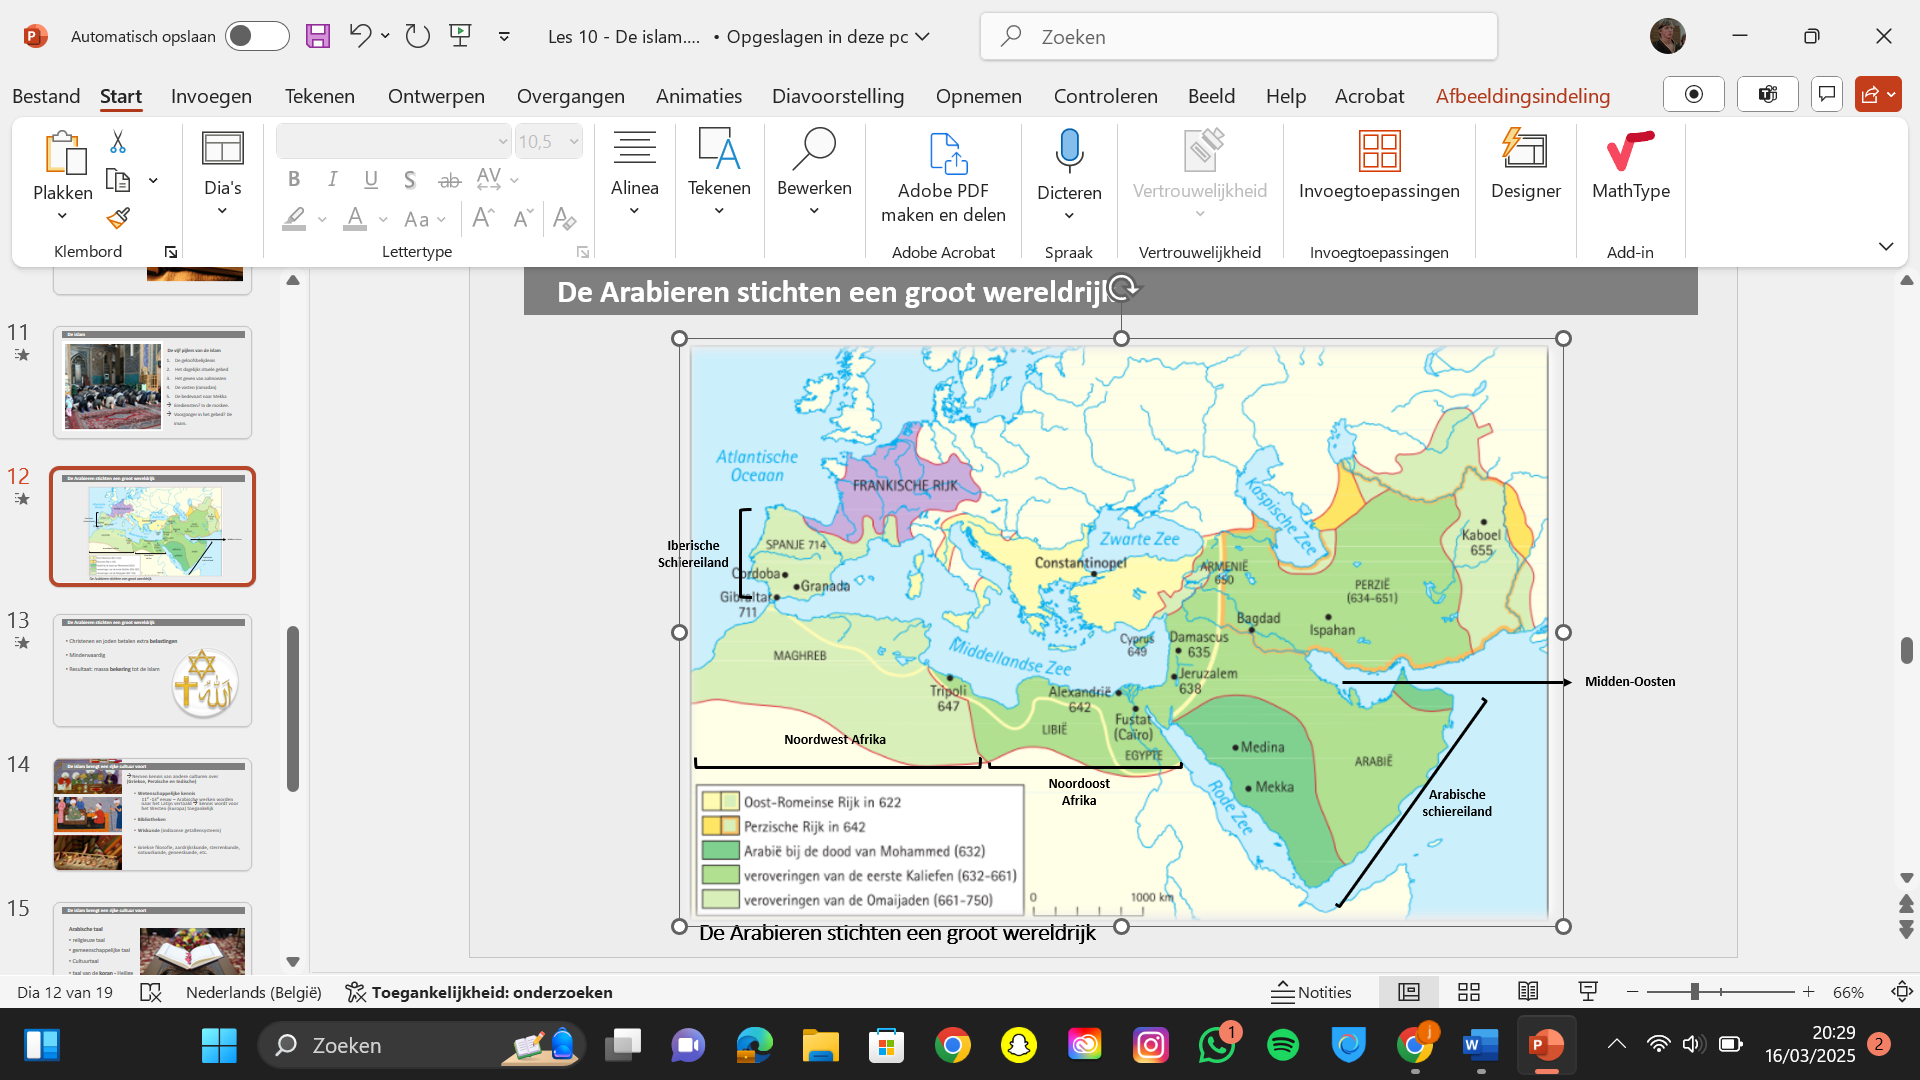
Task: Click Adobe PDF maken en delen
Action: pyautogui.click(x=943, y=178)
